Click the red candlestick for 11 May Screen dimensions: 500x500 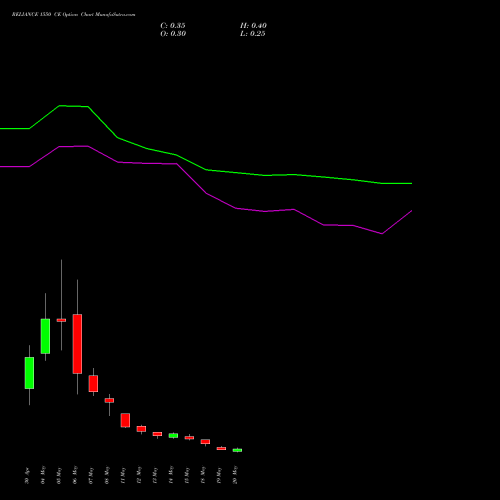125,420
